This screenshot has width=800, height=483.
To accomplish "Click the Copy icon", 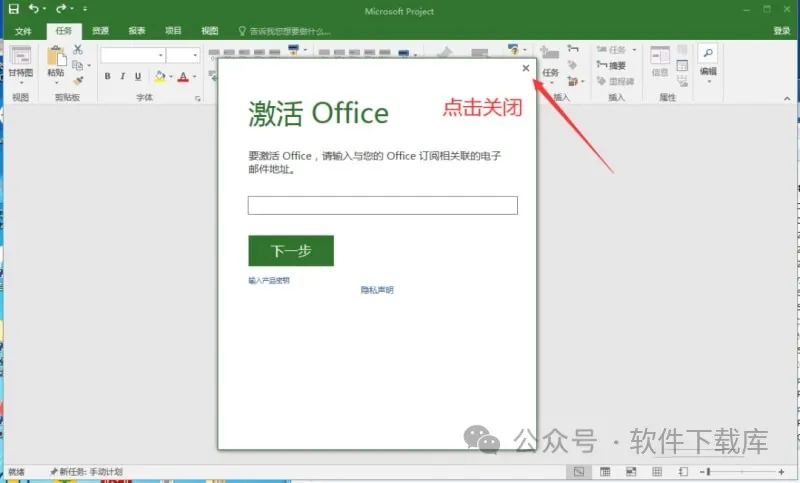I will (x=78, y=65).
